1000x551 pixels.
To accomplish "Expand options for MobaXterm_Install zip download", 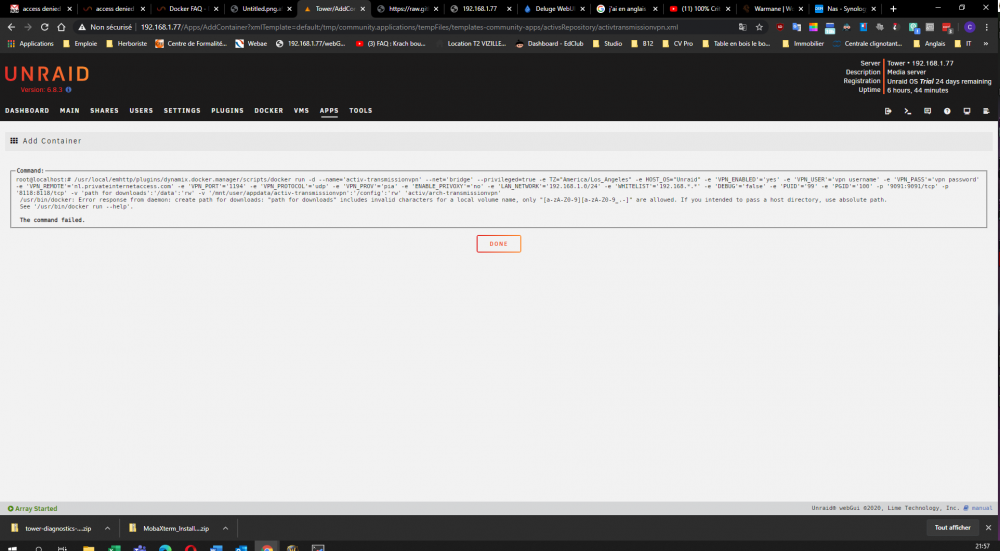I will coord(225,528).
